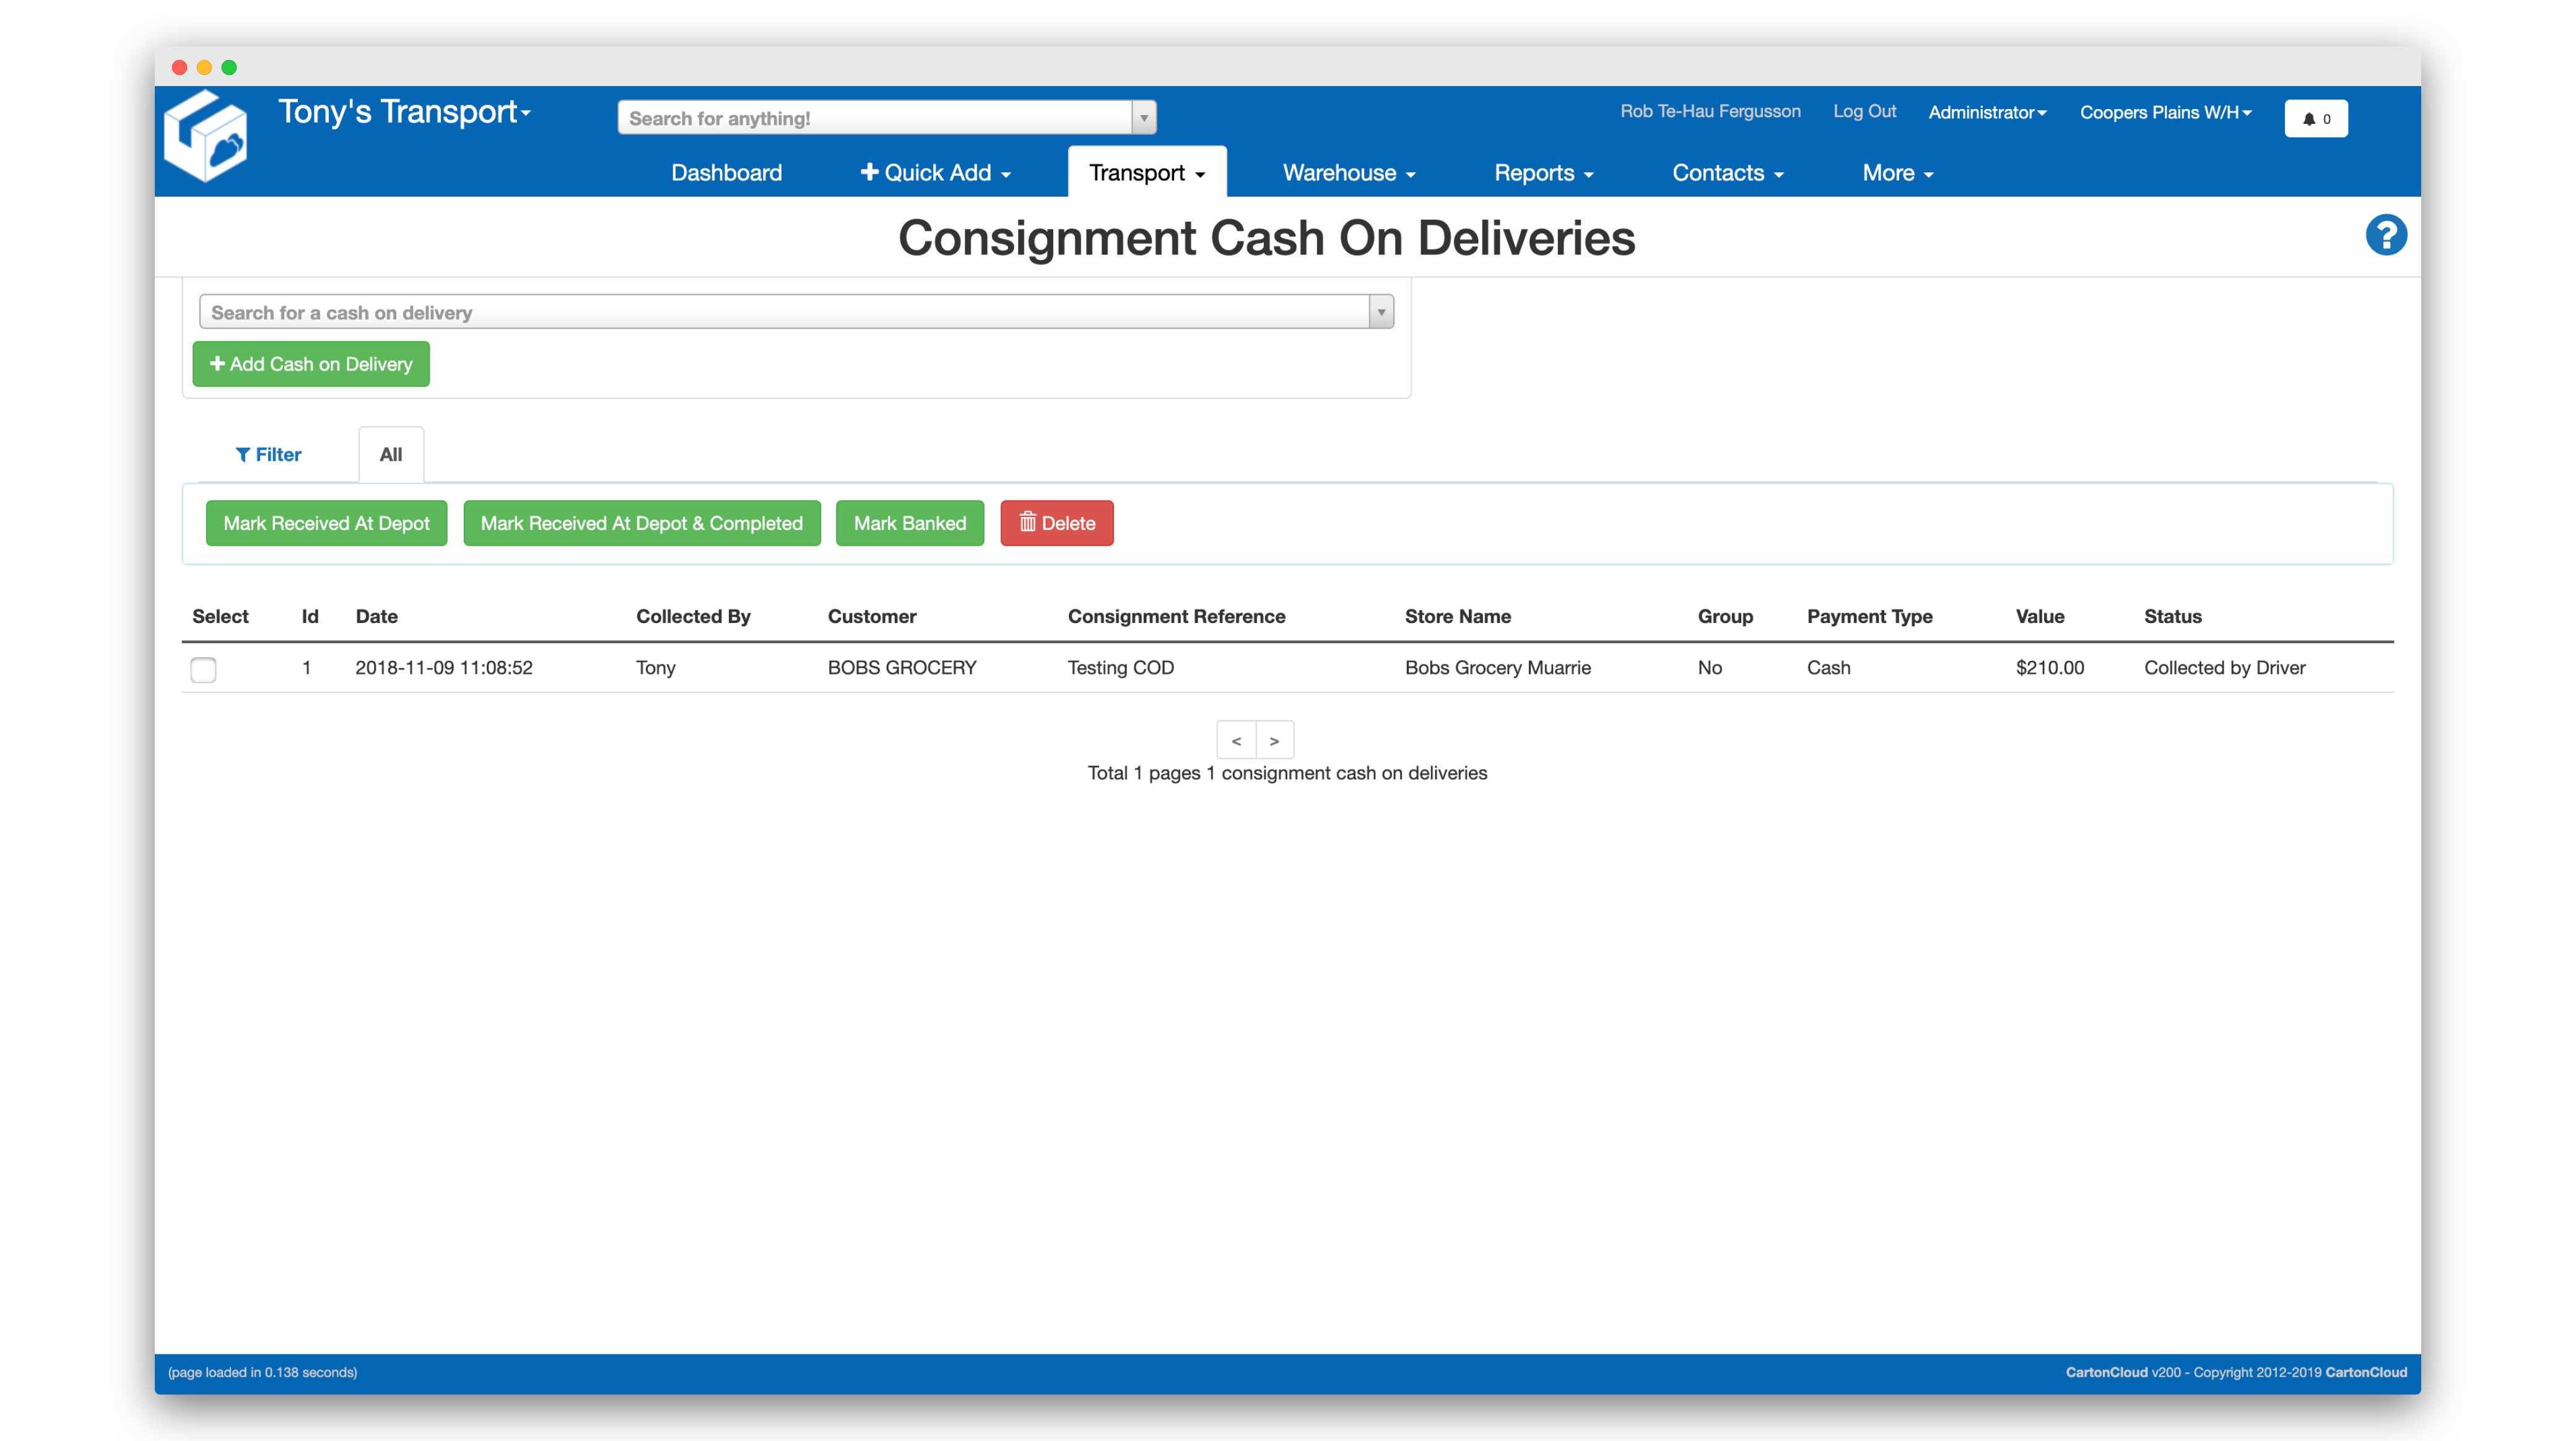The height and width of the screenshot is (1441, 2576).
Task: Click the Mark Received At Depot button
Action: coord(326,522)
